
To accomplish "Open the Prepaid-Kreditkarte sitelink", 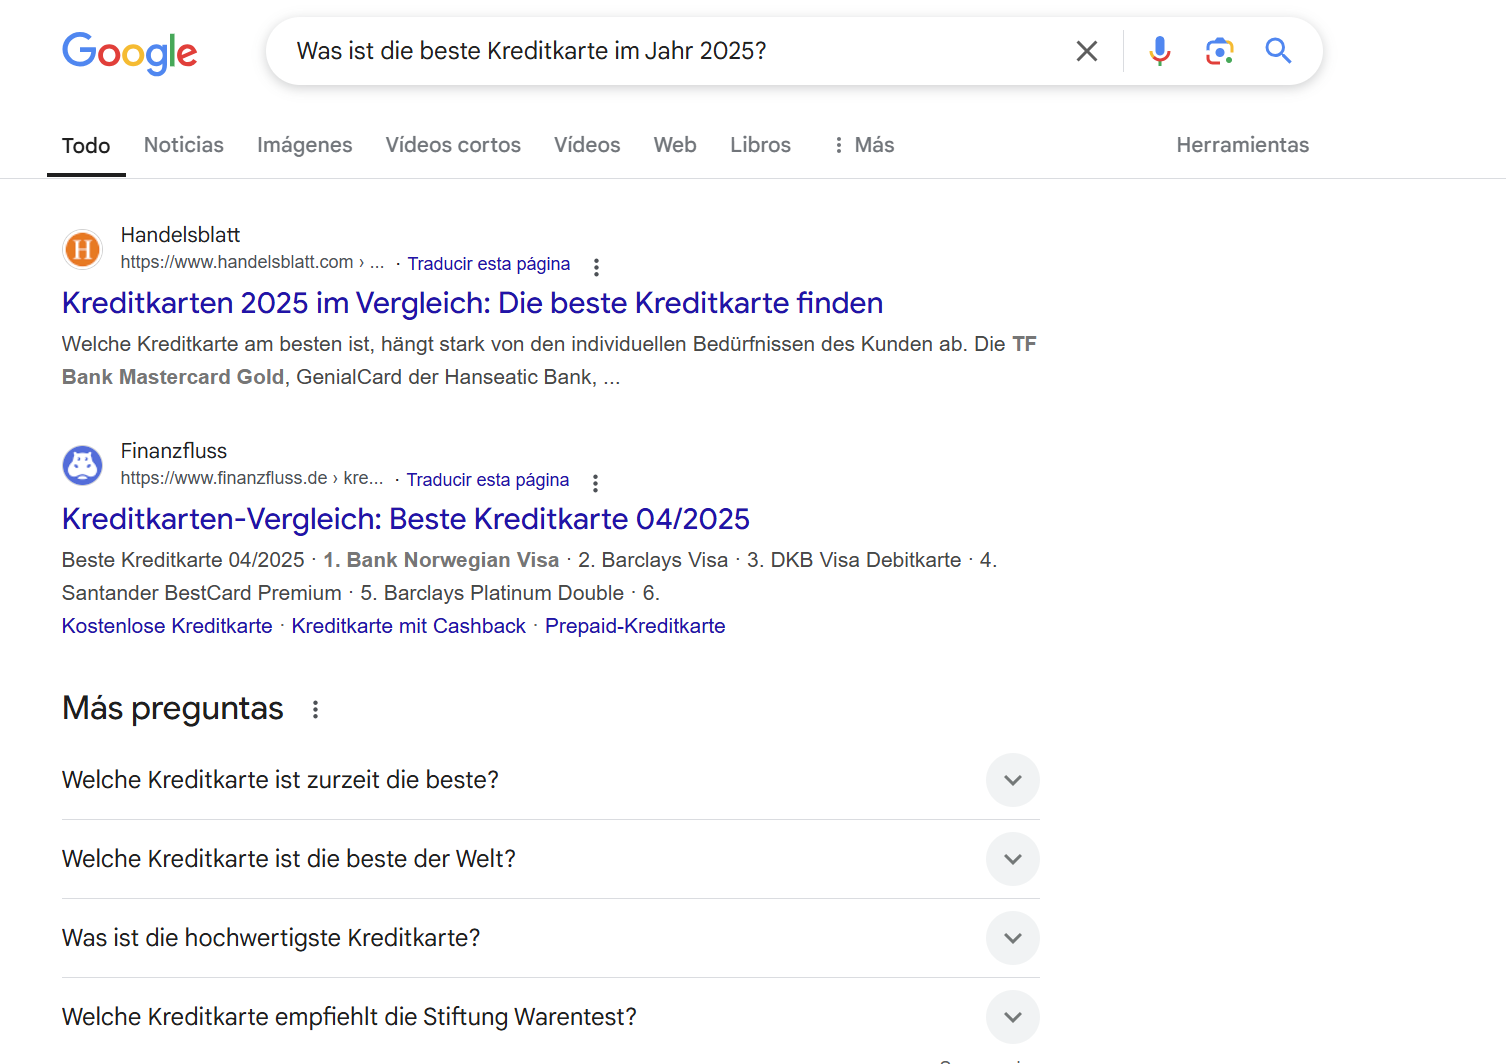I will pyautogui.click(x=635, y=626).
